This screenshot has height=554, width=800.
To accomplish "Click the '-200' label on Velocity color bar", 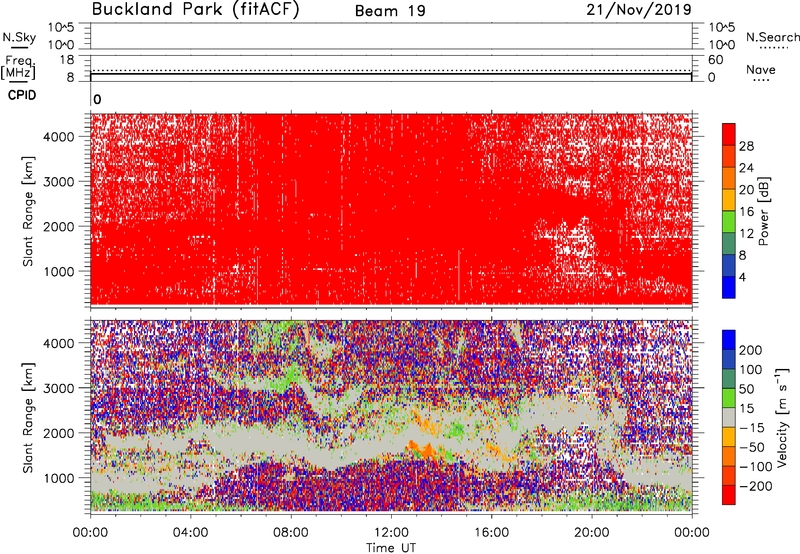I will point(755,486).
